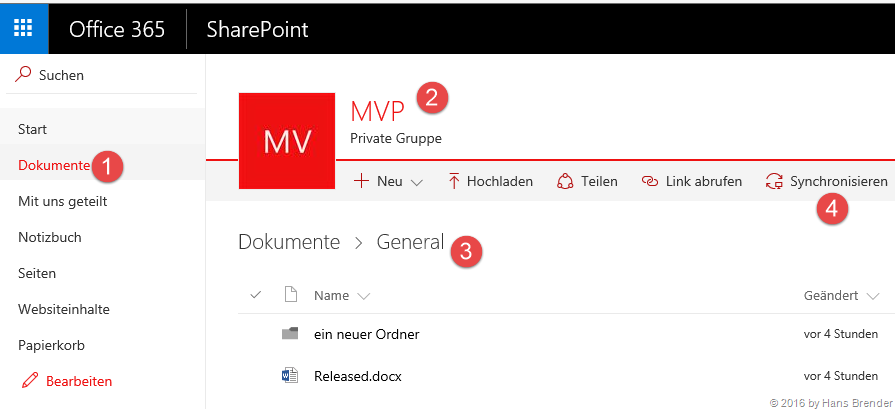Open the Released.docx file name link
This screenshot has height=409, width=895.
point(358,376)
